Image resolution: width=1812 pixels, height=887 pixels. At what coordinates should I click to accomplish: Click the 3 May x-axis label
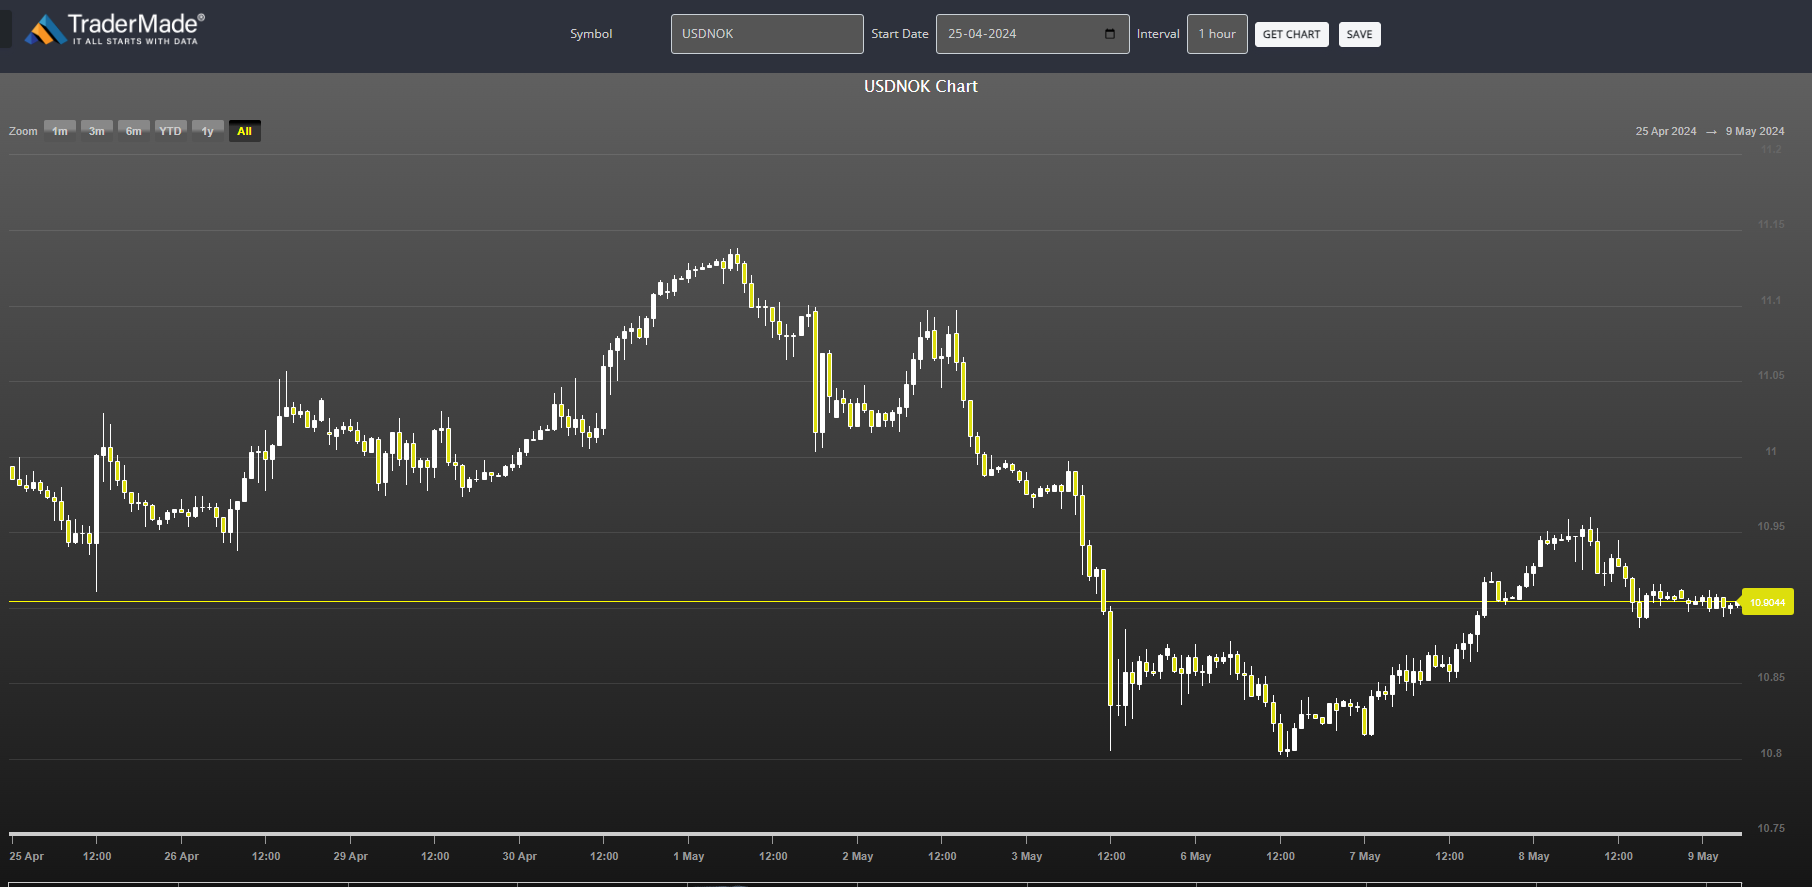1027,856
